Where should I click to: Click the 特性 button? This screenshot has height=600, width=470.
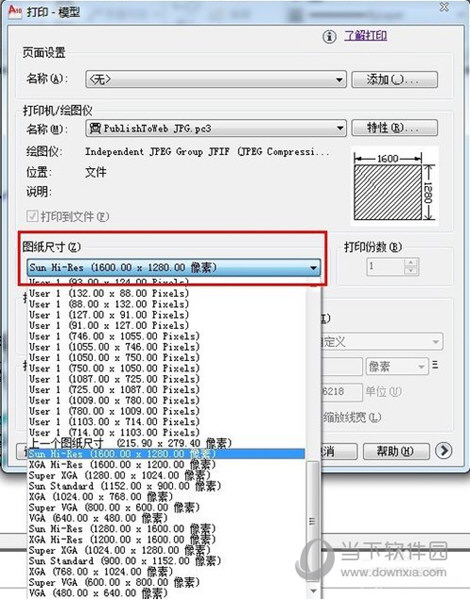[x=394, y=128]
